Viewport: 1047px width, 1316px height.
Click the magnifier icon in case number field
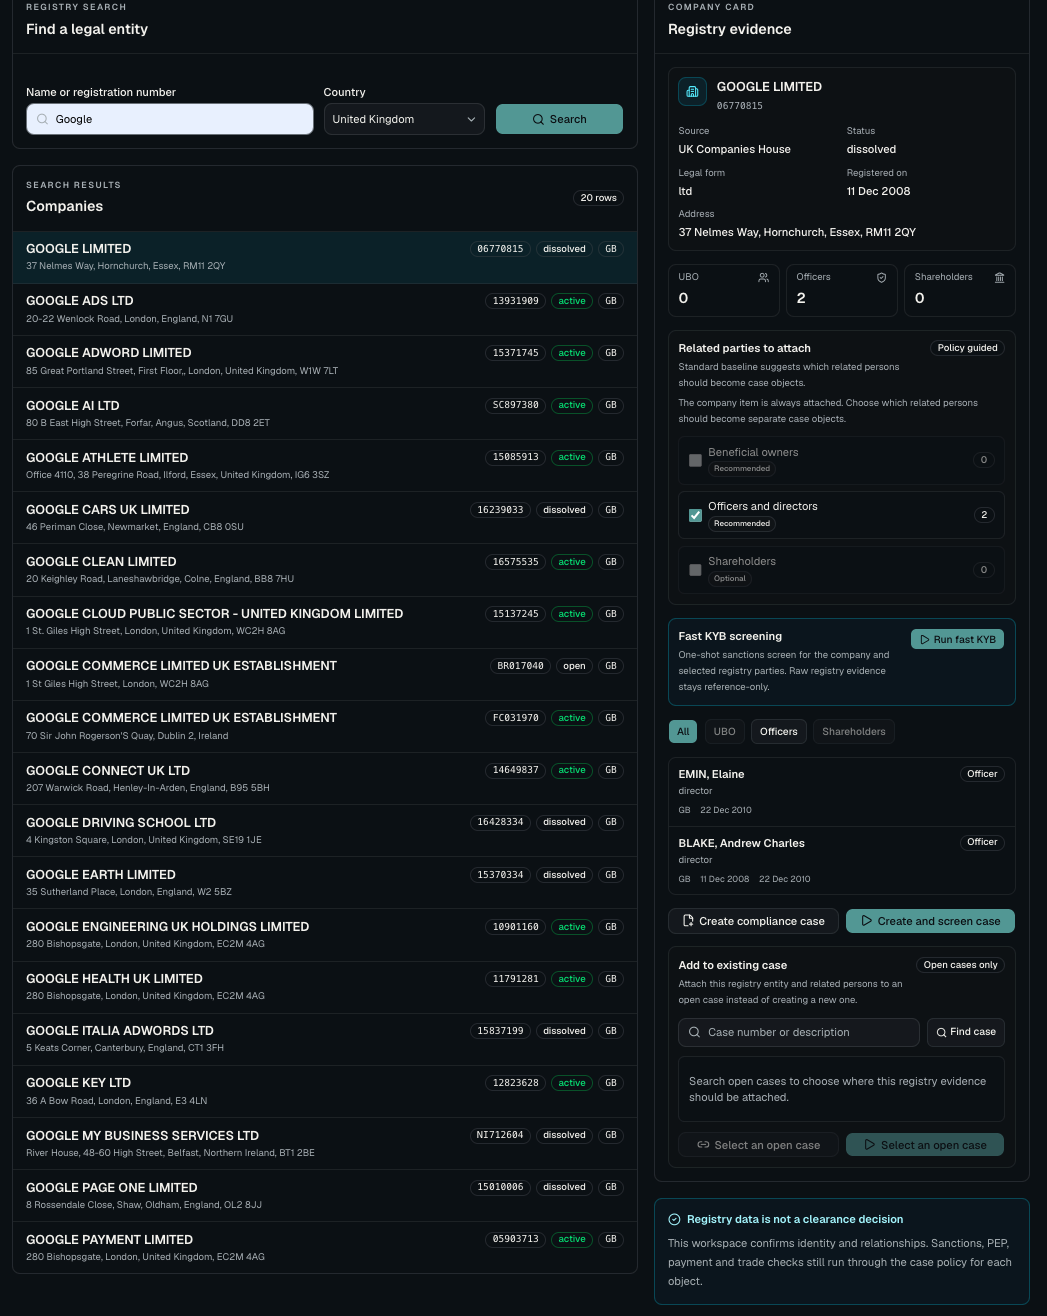click(694, 1032)
